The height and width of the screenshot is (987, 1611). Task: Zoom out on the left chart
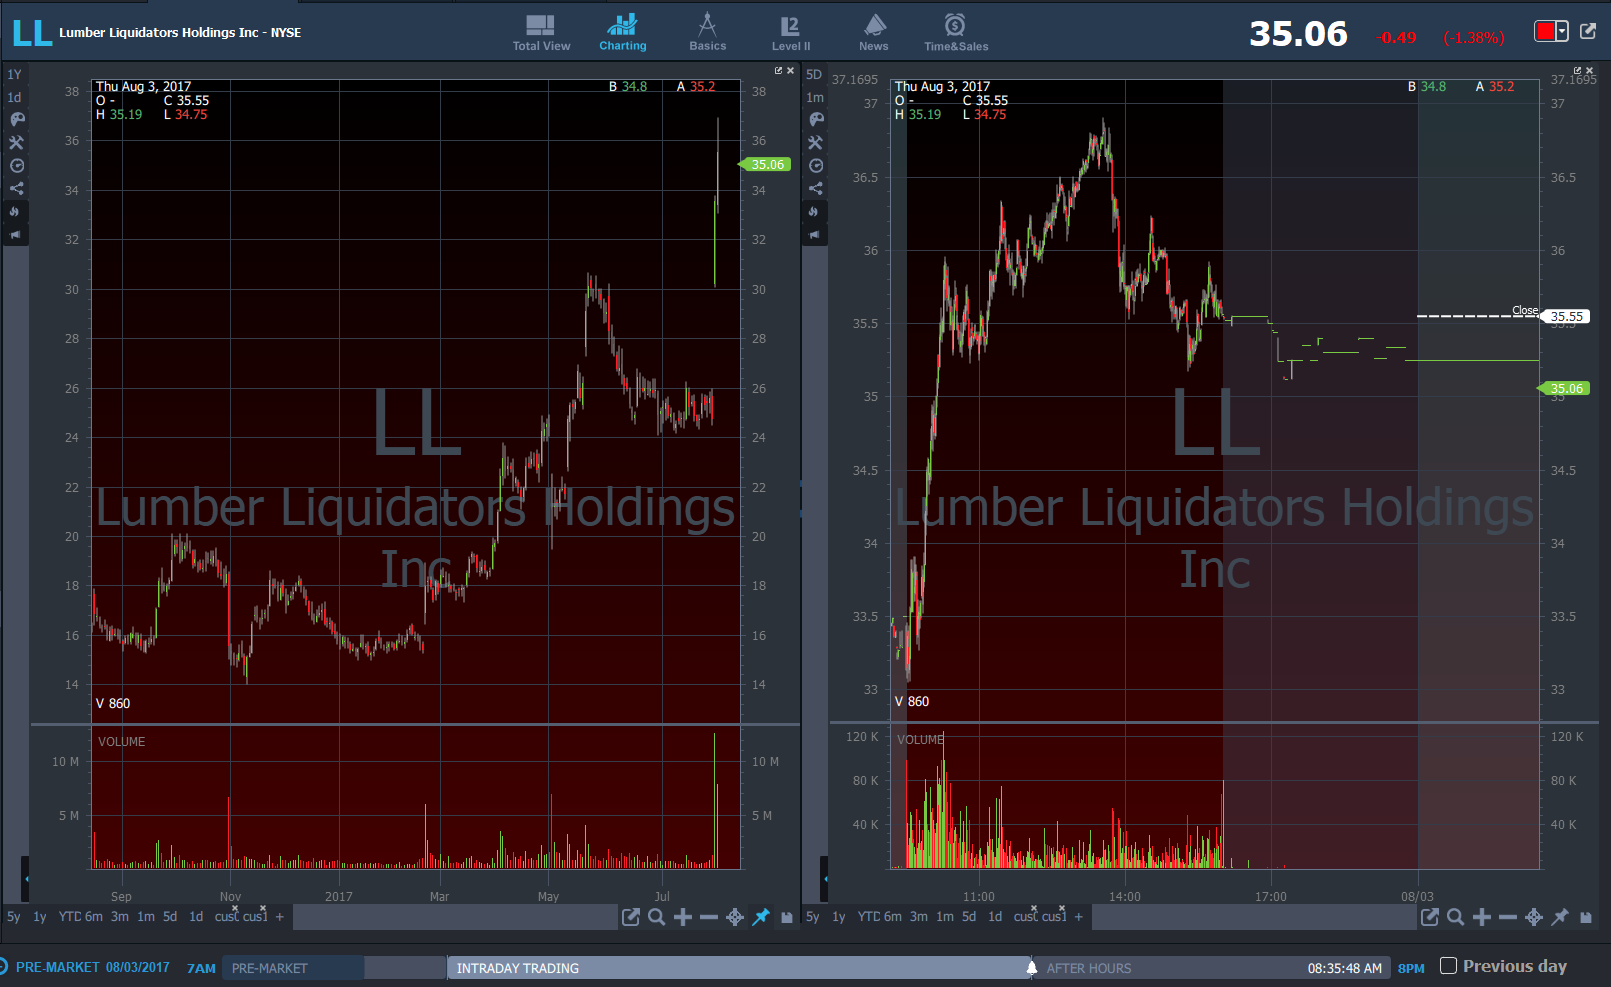click(x=709, y=917)
